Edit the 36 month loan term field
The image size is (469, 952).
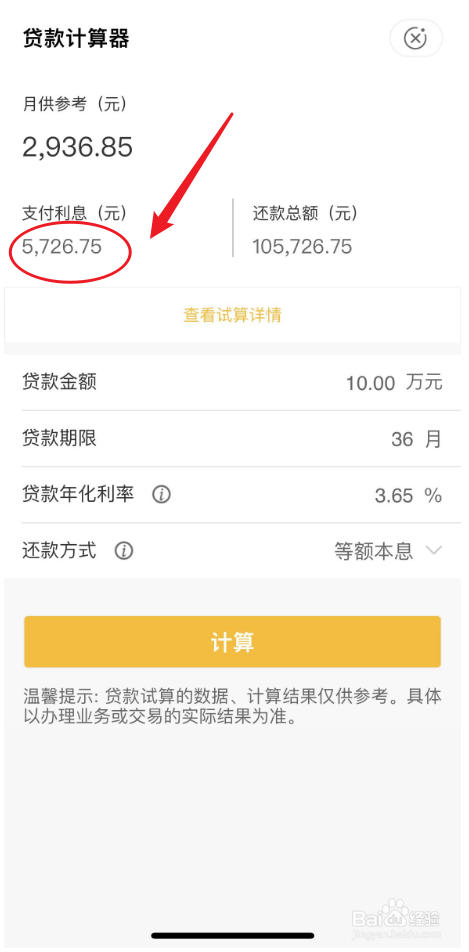click(402, 439)
